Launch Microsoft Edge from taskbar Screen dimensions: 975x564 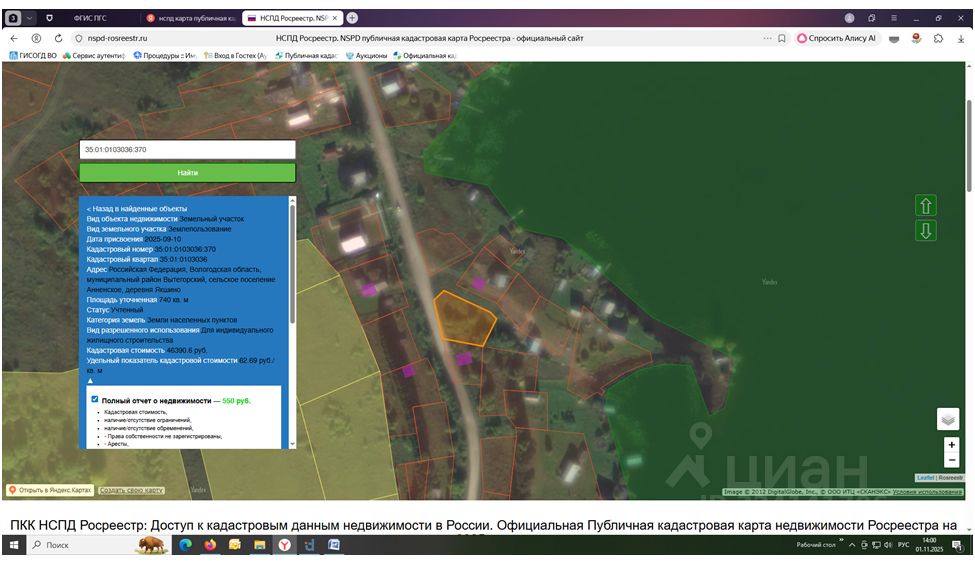click(185, 545)
